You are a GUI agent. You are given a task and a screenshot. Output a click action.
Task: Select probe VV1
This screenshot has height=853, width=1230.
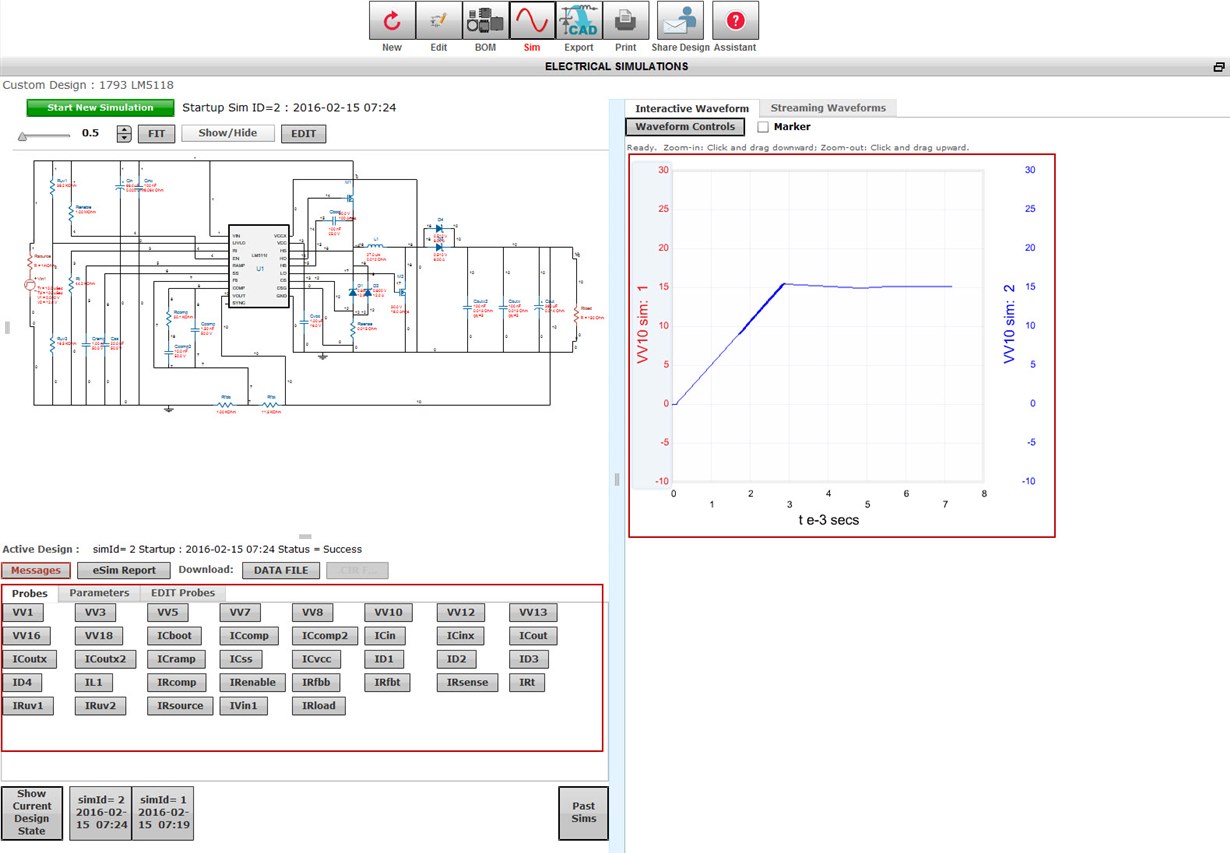23,613
